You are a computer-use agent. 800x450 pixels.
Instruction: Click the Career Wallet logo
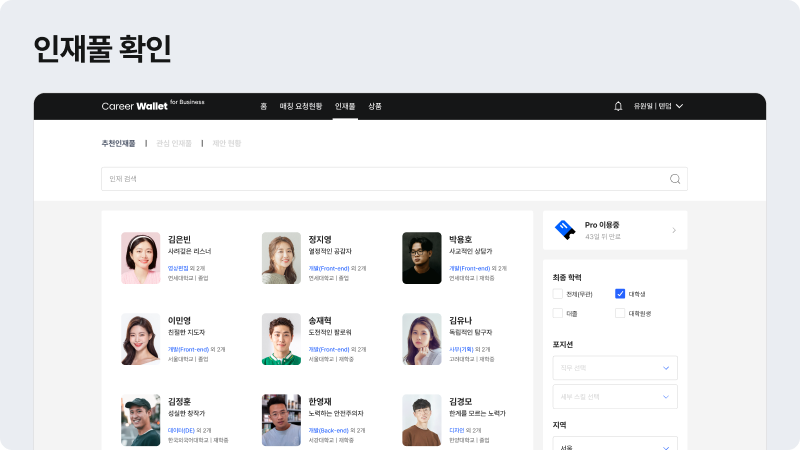[153, 105]
